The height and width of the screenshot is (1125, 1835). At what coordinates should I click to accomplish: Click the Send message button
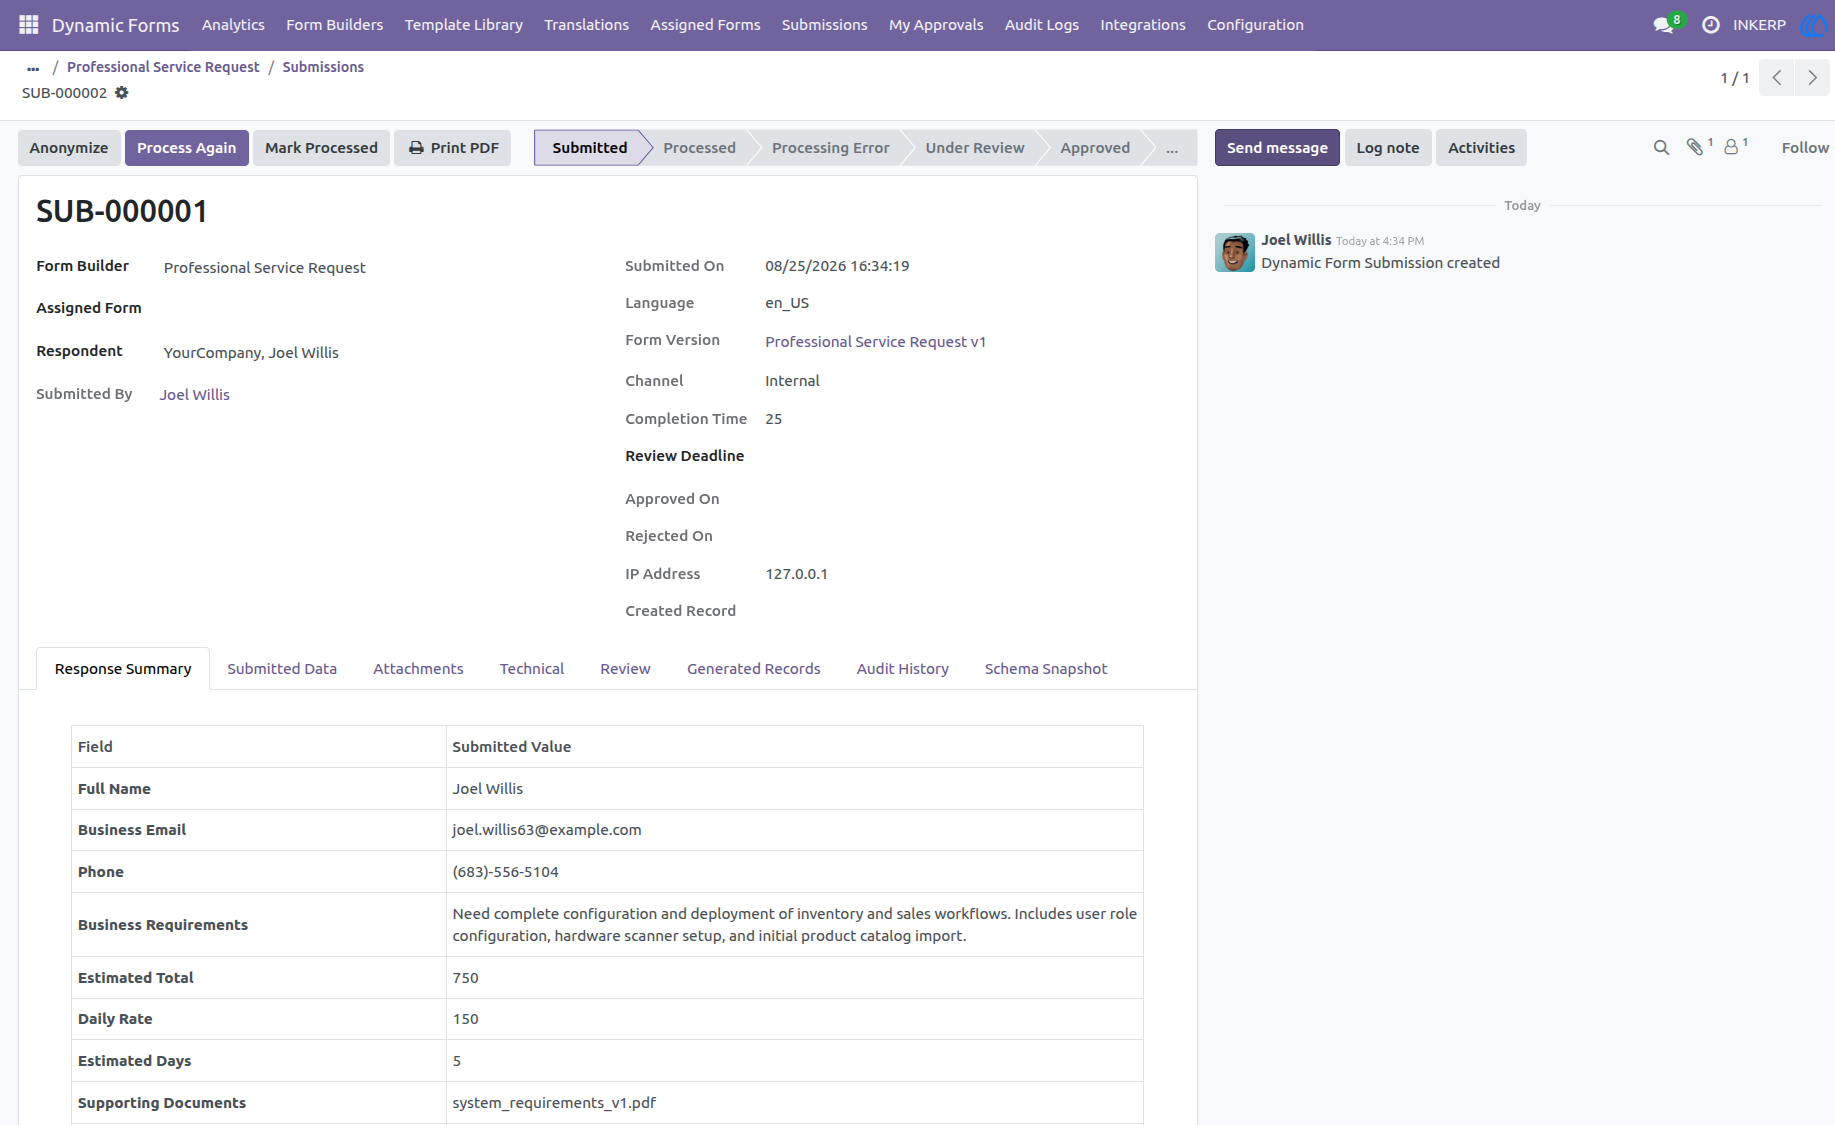(x=1277, y=148)
